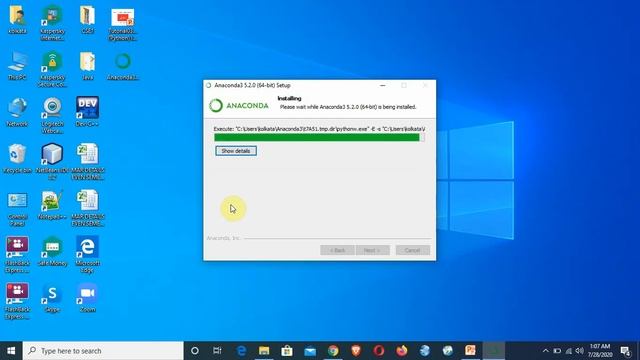The image size is (640, 360).
Task: Click the taskbar search box
Action: pyautogui.click(x=103, y=351)
